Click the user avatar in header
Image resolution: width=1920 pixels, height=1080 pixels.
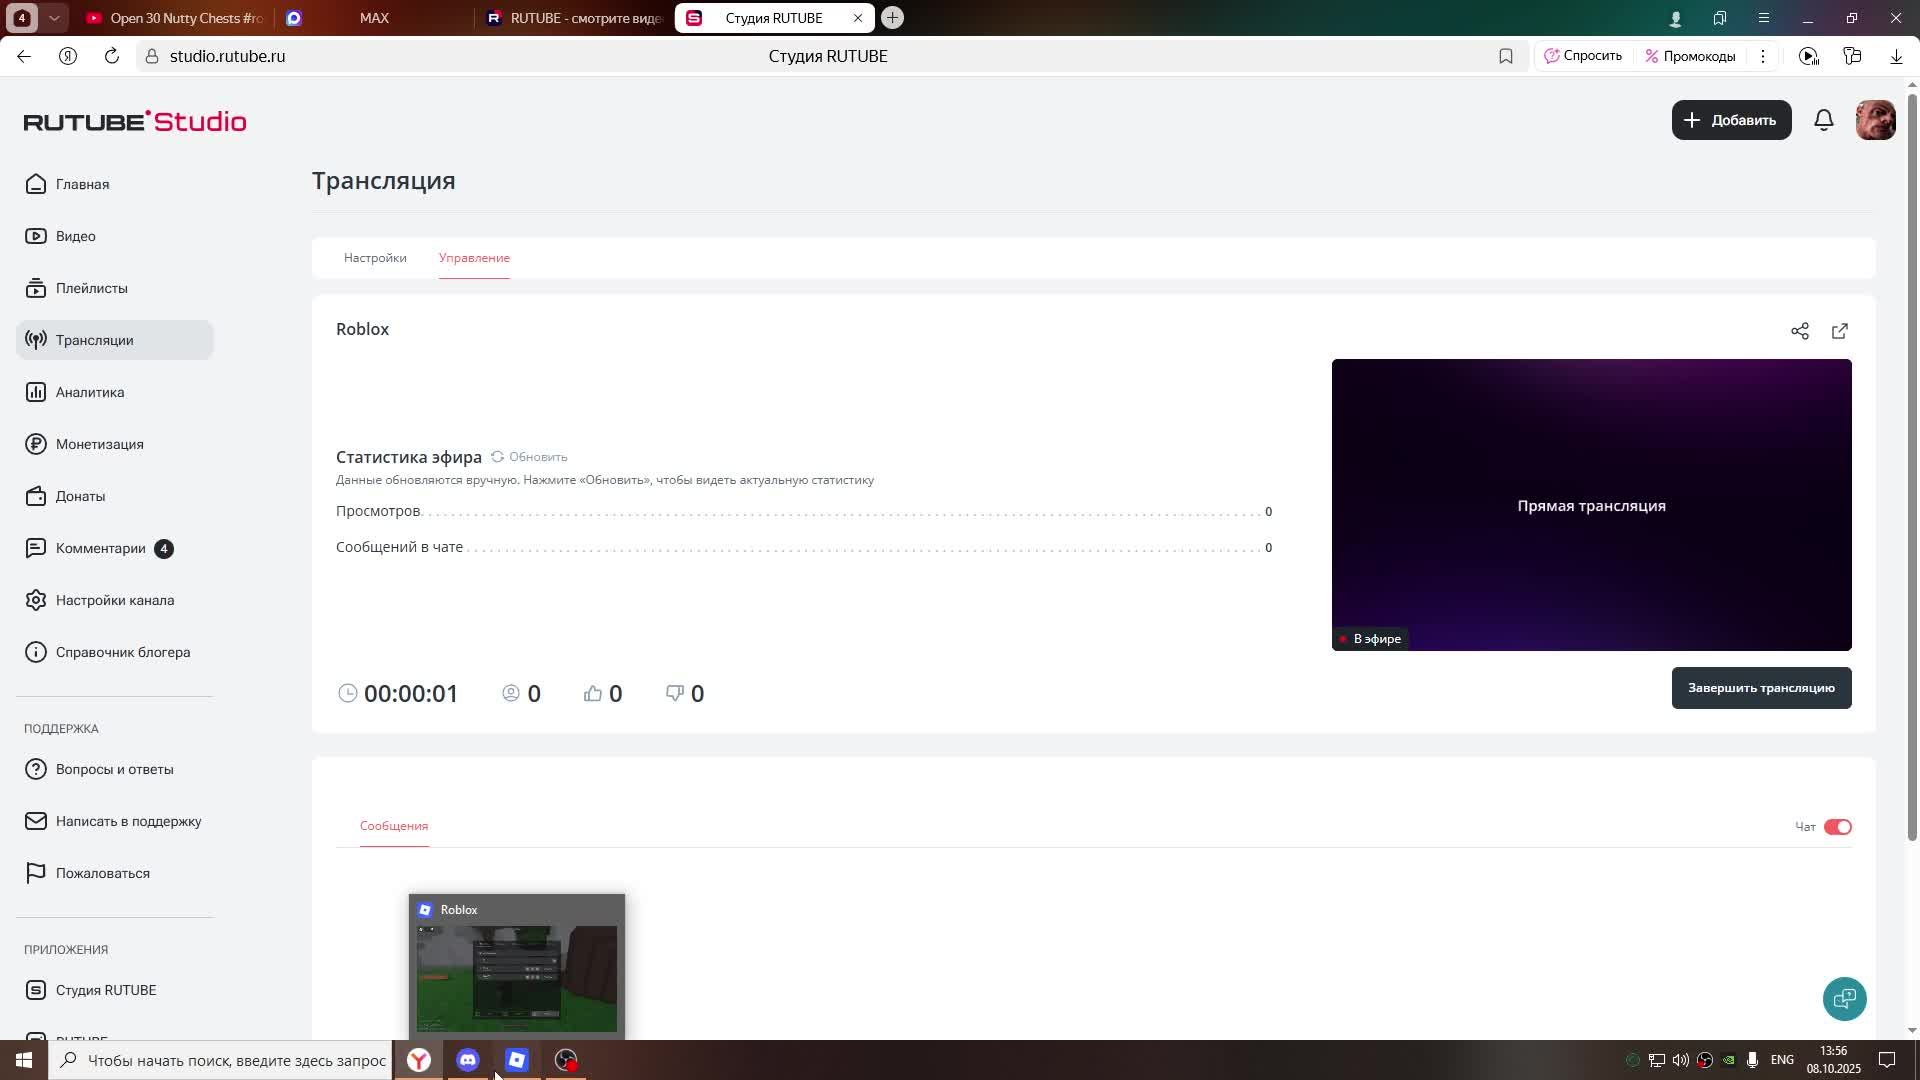1875,120
